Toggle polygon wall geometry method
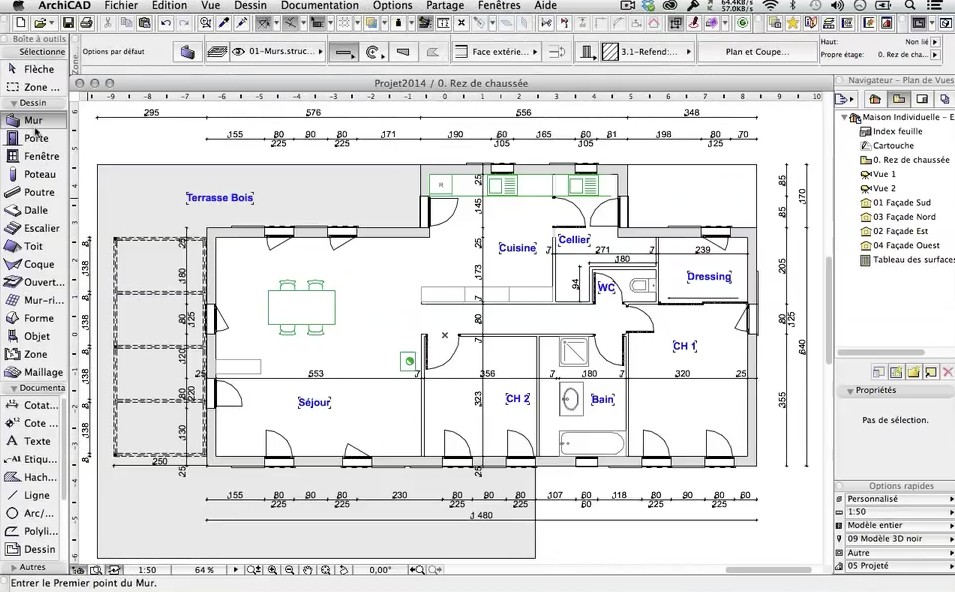This screenshot has height=592, width=955. click(x=432, y=52)
